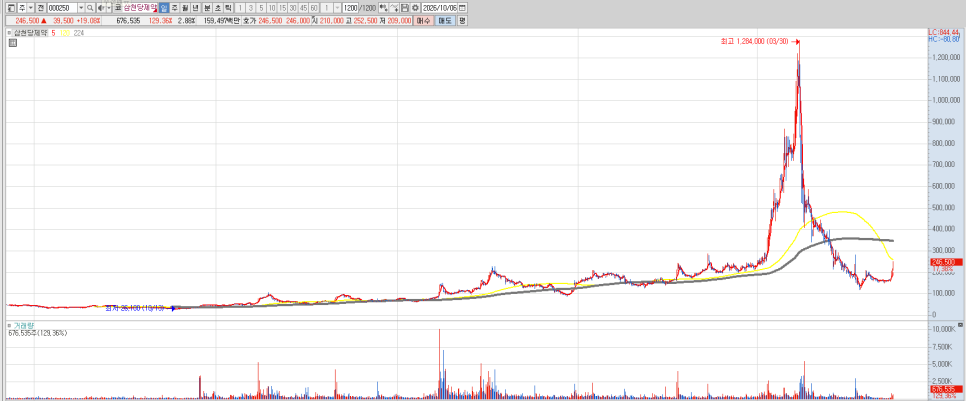
Task: Choose the 45 interval button
Action: click(x=303, y=8)
